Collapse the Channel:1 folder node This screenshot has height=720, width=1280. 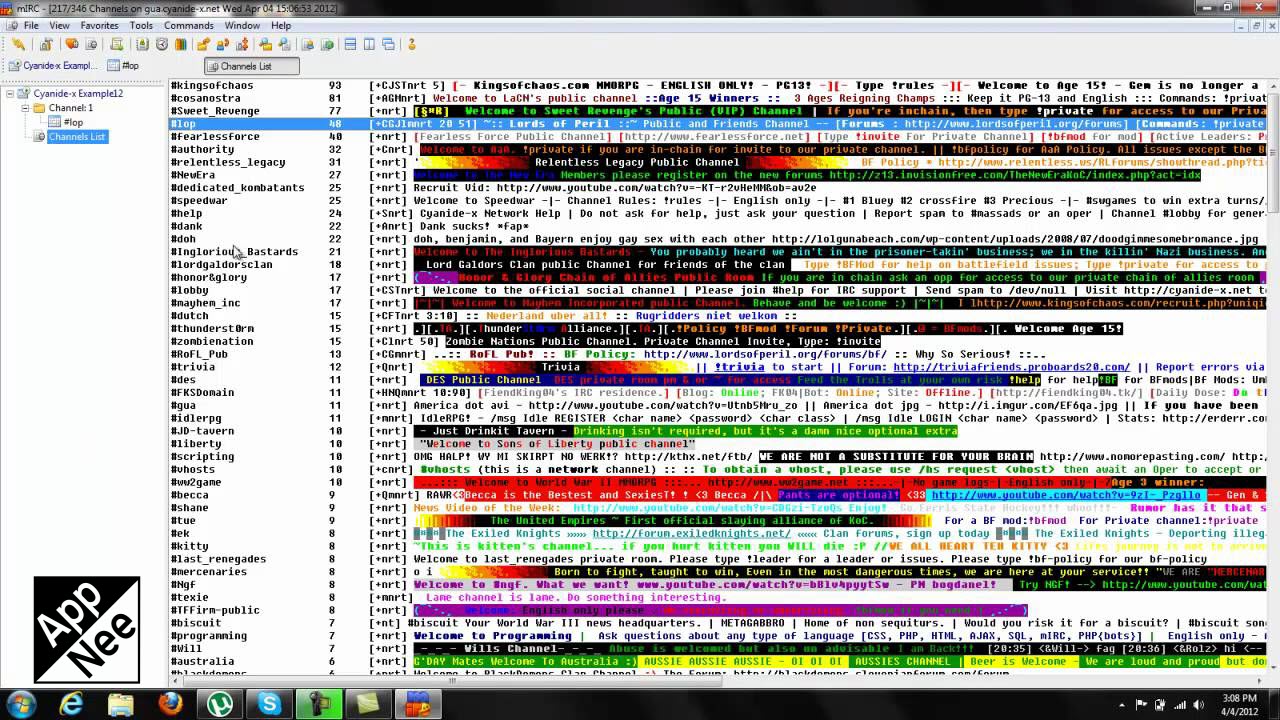[24, 107]
